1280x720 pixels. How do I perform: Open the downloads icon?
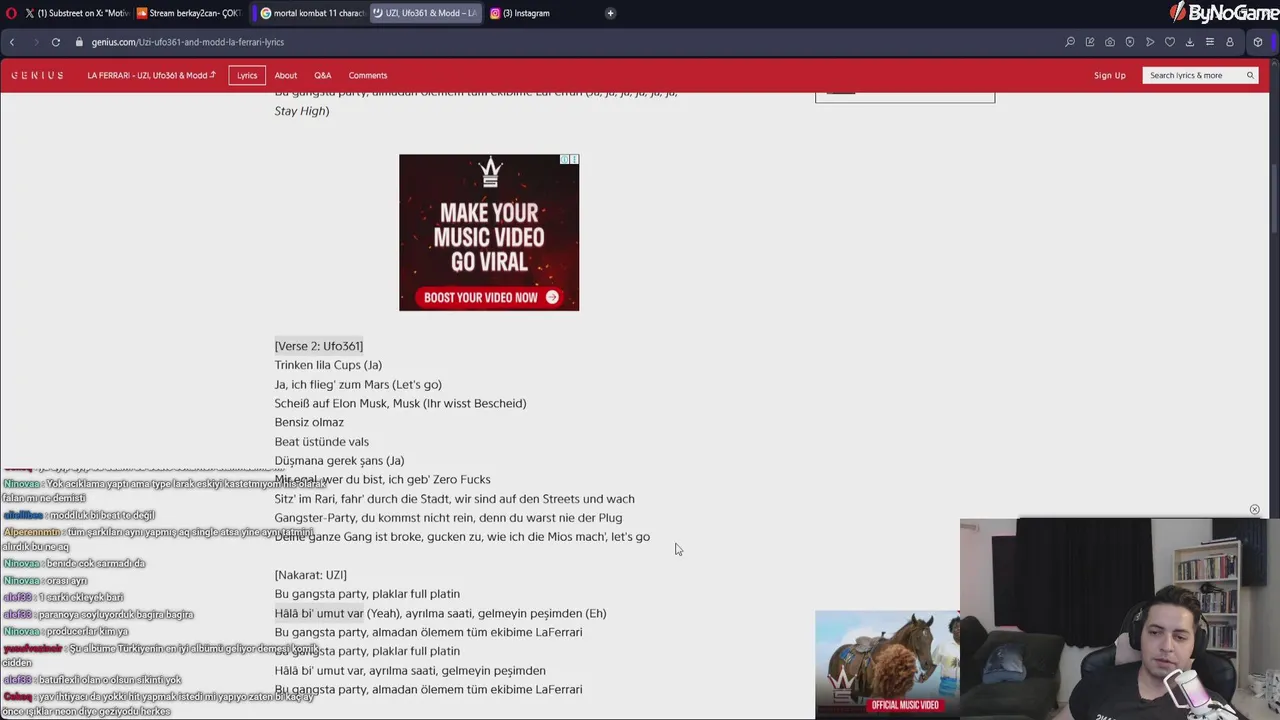[1190, 42]
